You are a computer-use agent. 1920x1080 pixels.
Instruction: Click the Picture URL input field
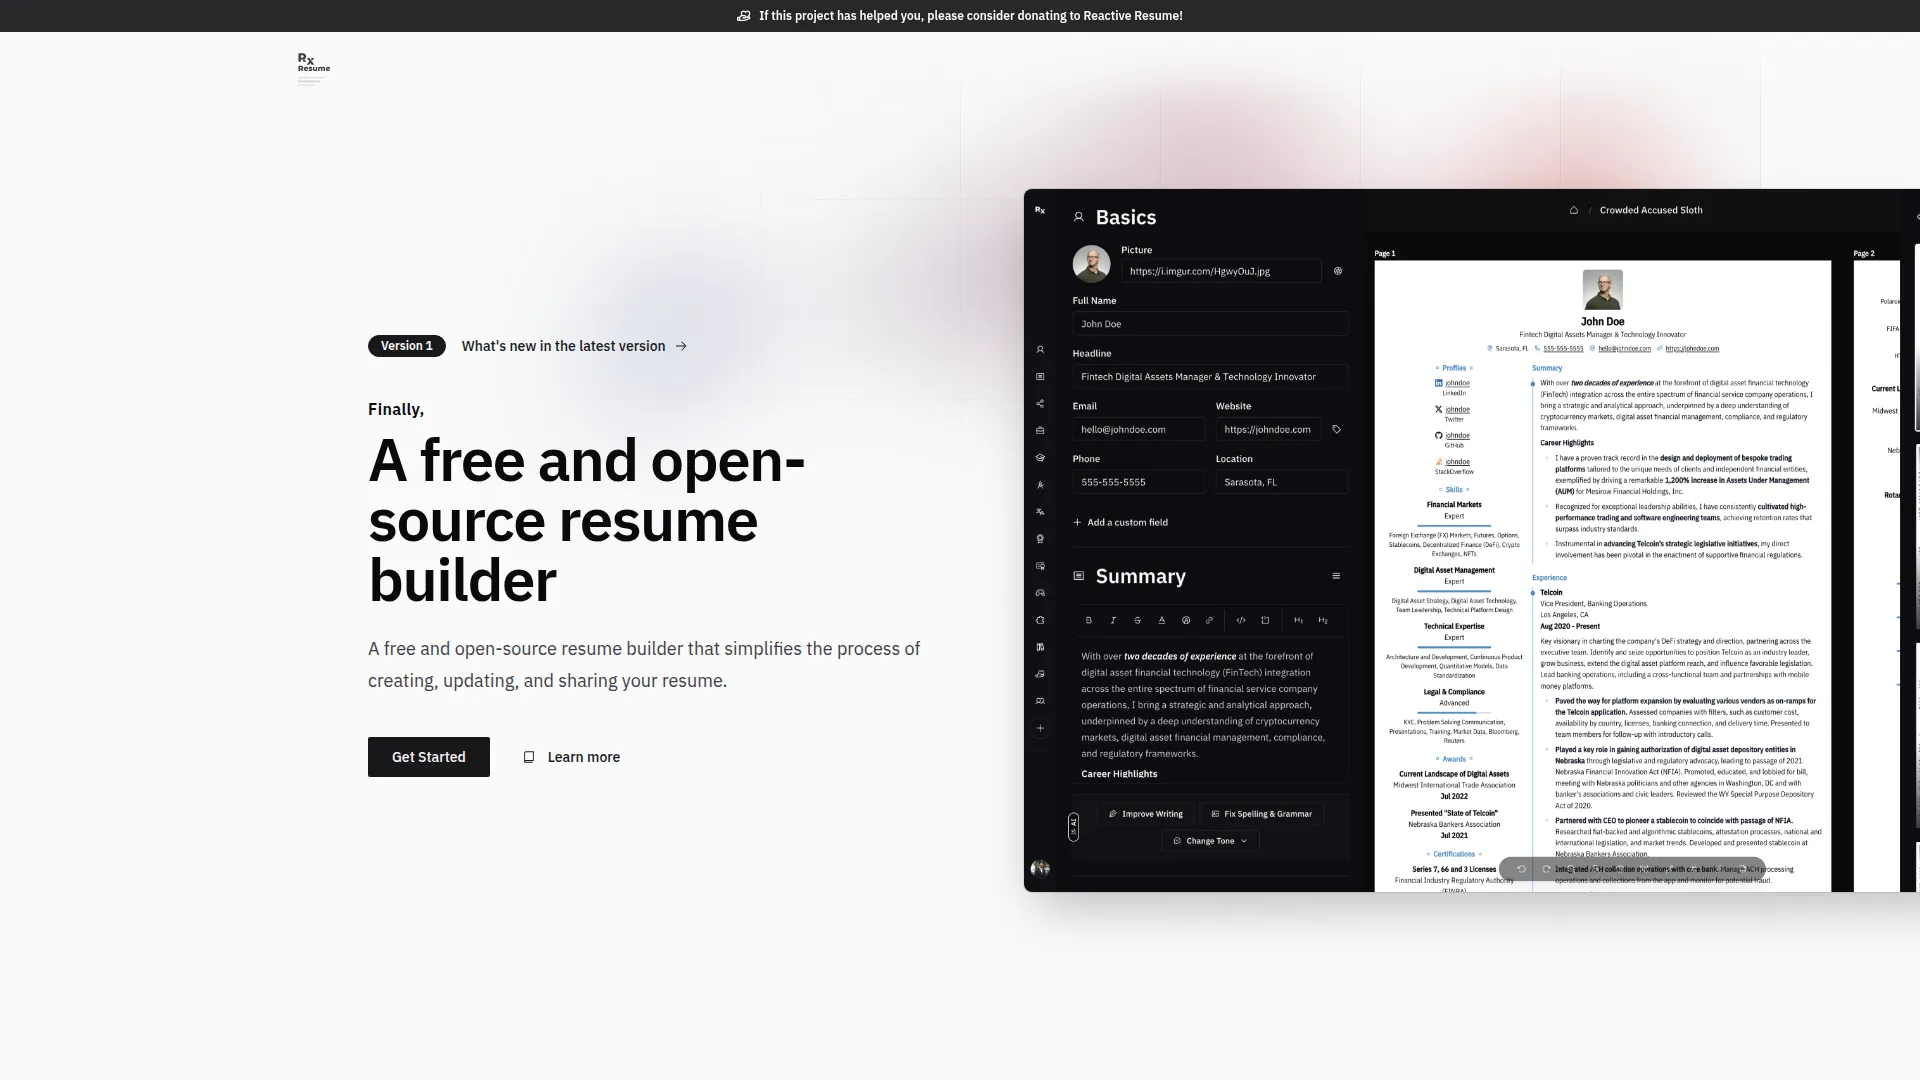click(1221, 271)
